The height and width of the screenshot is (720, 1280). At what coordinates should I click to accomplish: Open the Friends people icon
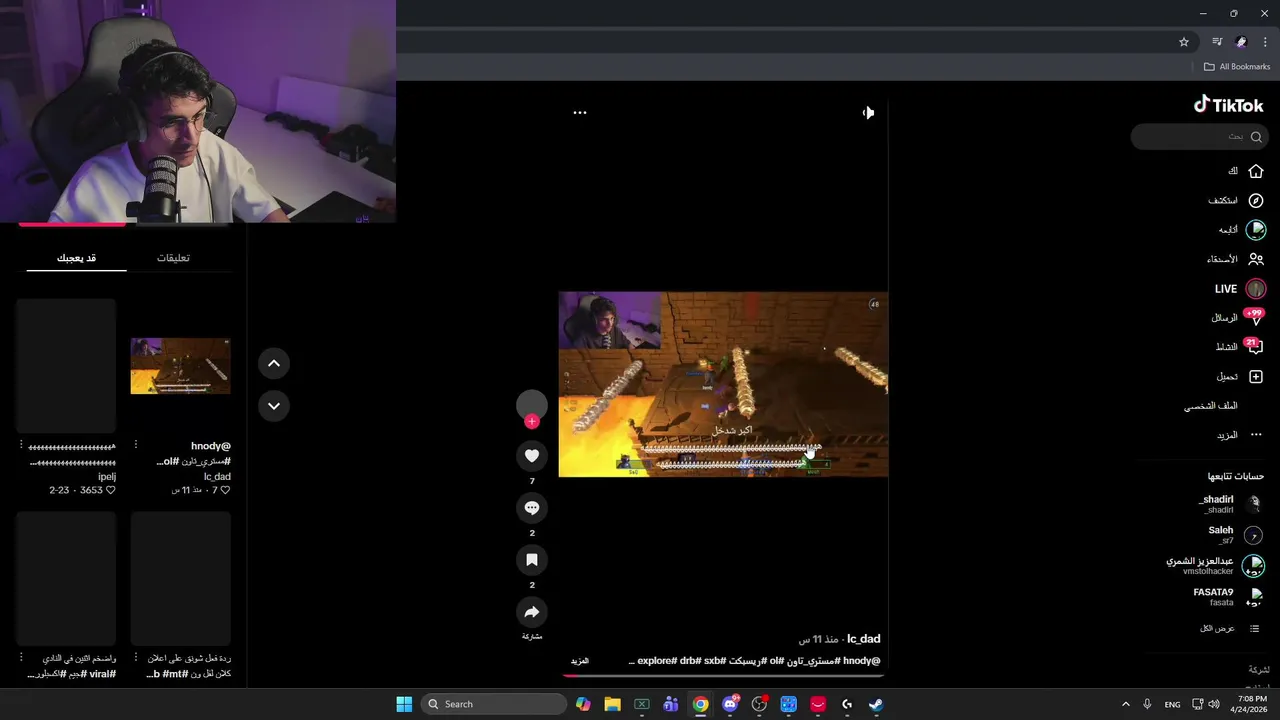click(x=1256, y=259)
